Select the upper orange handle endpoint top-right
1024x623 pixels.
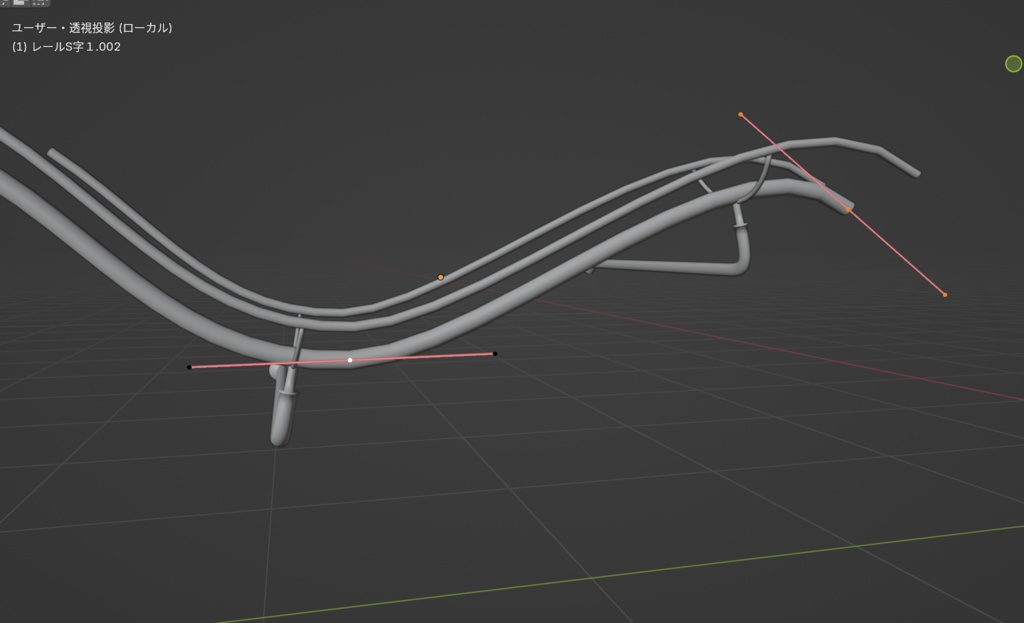[741, 115]
